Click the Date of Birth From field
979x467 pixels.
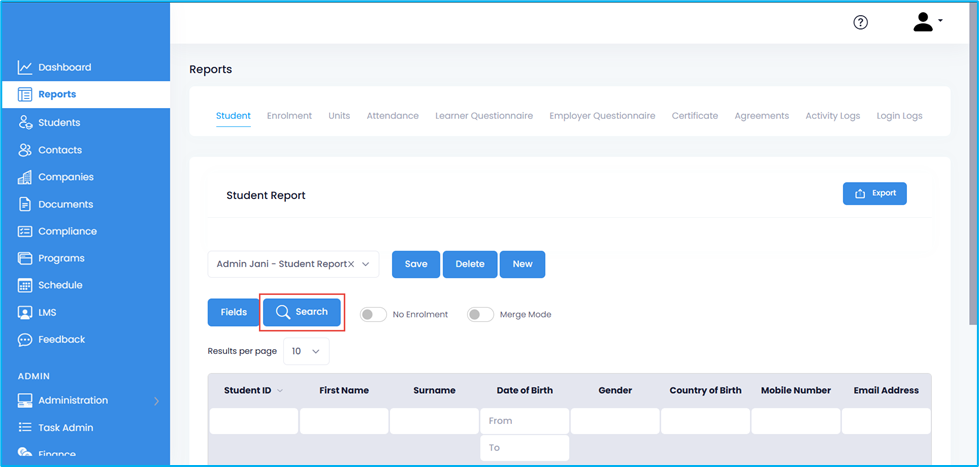point(524,421)
